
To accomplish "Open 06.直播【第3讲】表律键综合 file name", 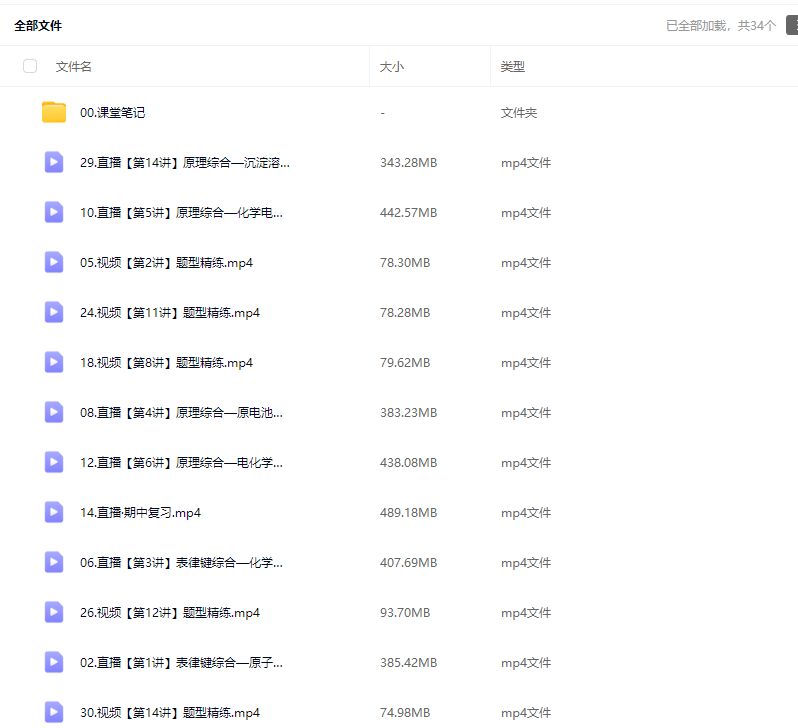I will pos(181,563).
